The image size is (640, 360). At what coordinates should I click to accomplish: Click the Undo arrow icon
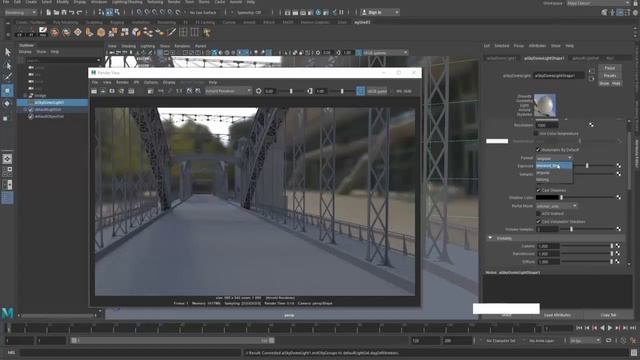tap(72, 12)
